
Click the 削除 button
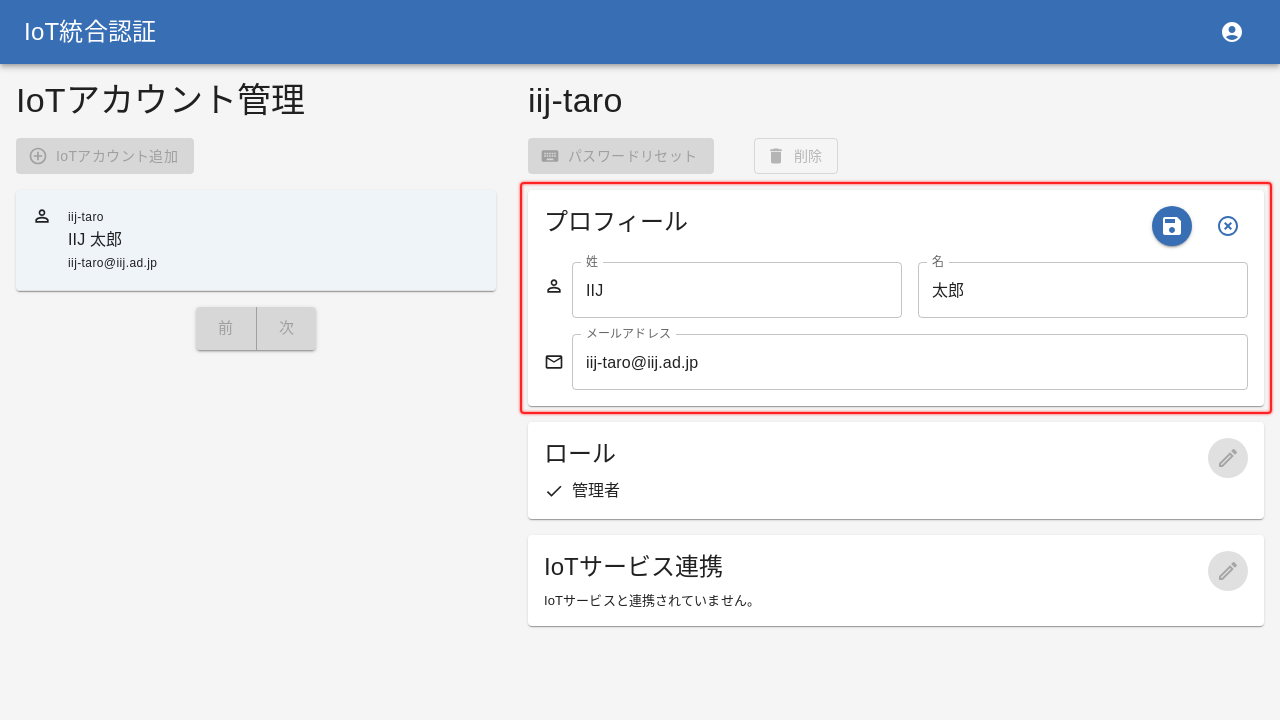[x=795, y=156]
